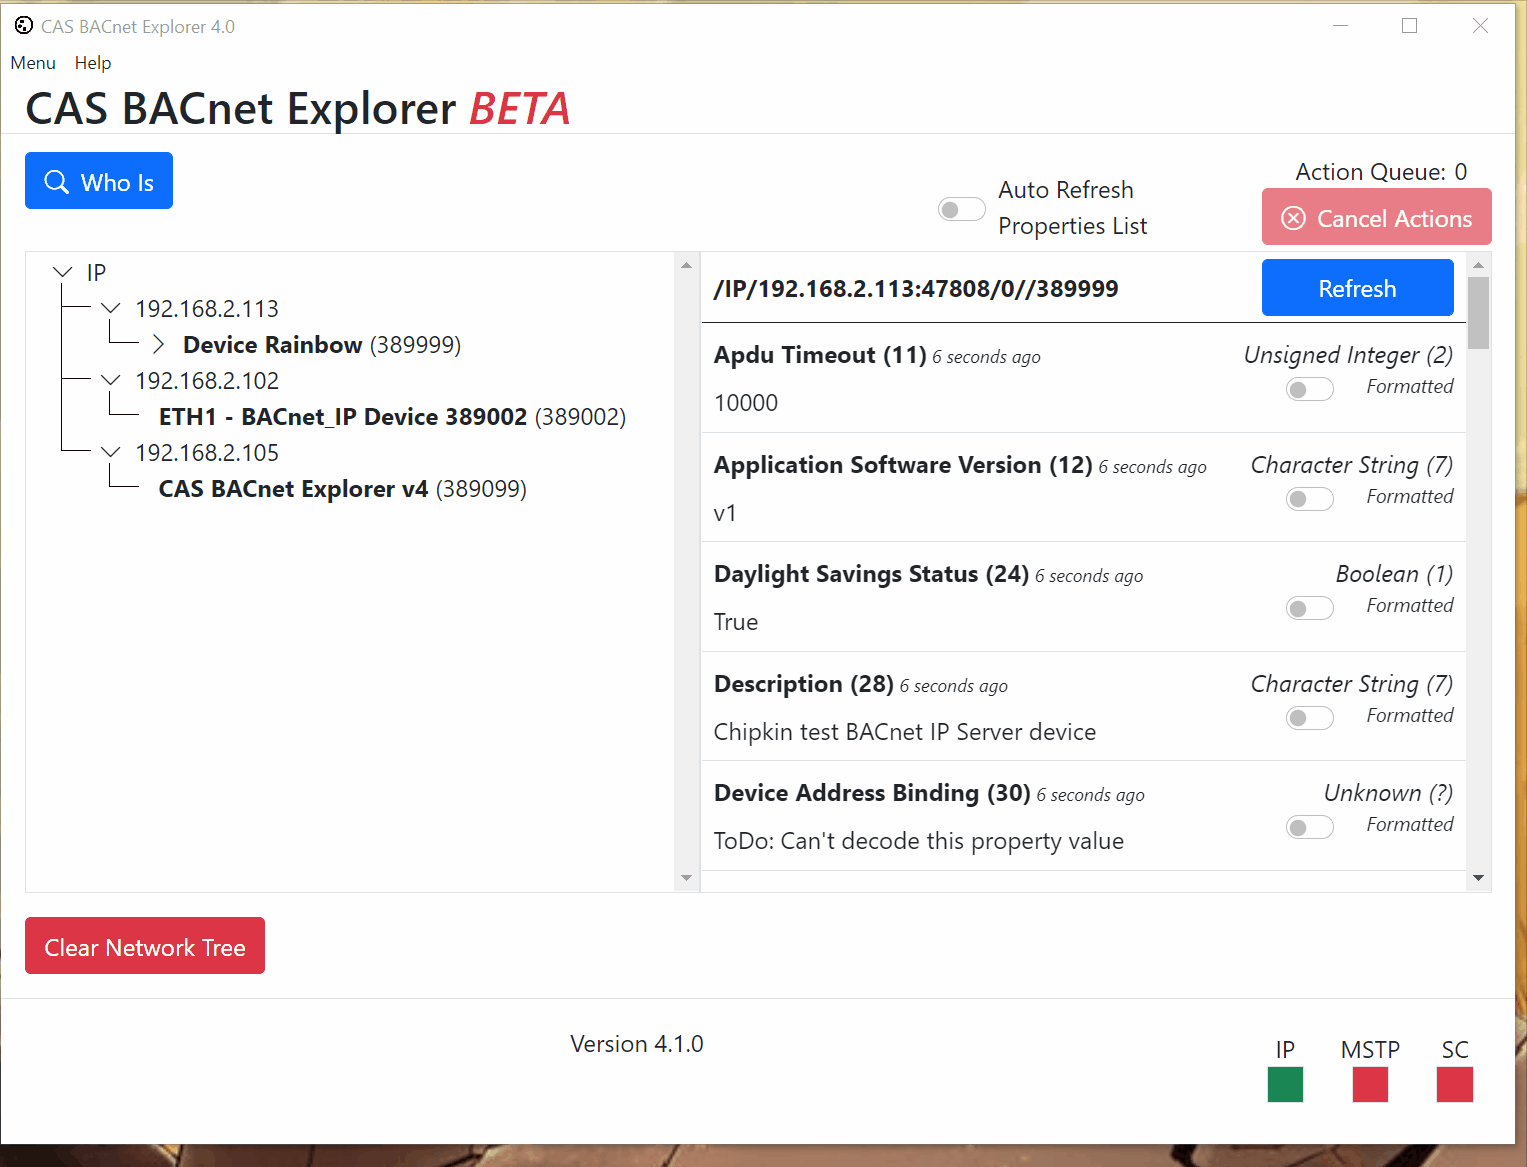Click the green IP status indicator
Image resolution: width=1527 pixels, height=1167 pixels.
point(1285,1084)
